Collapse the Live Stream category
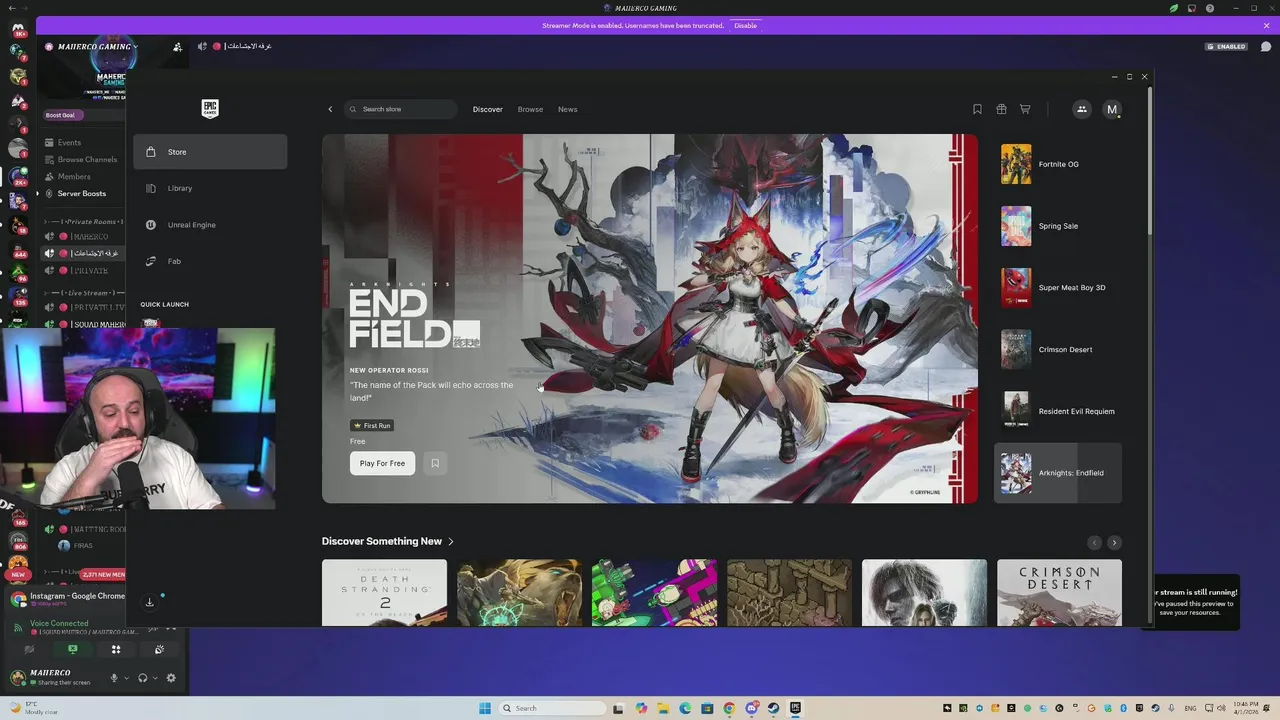 [85, 293]
